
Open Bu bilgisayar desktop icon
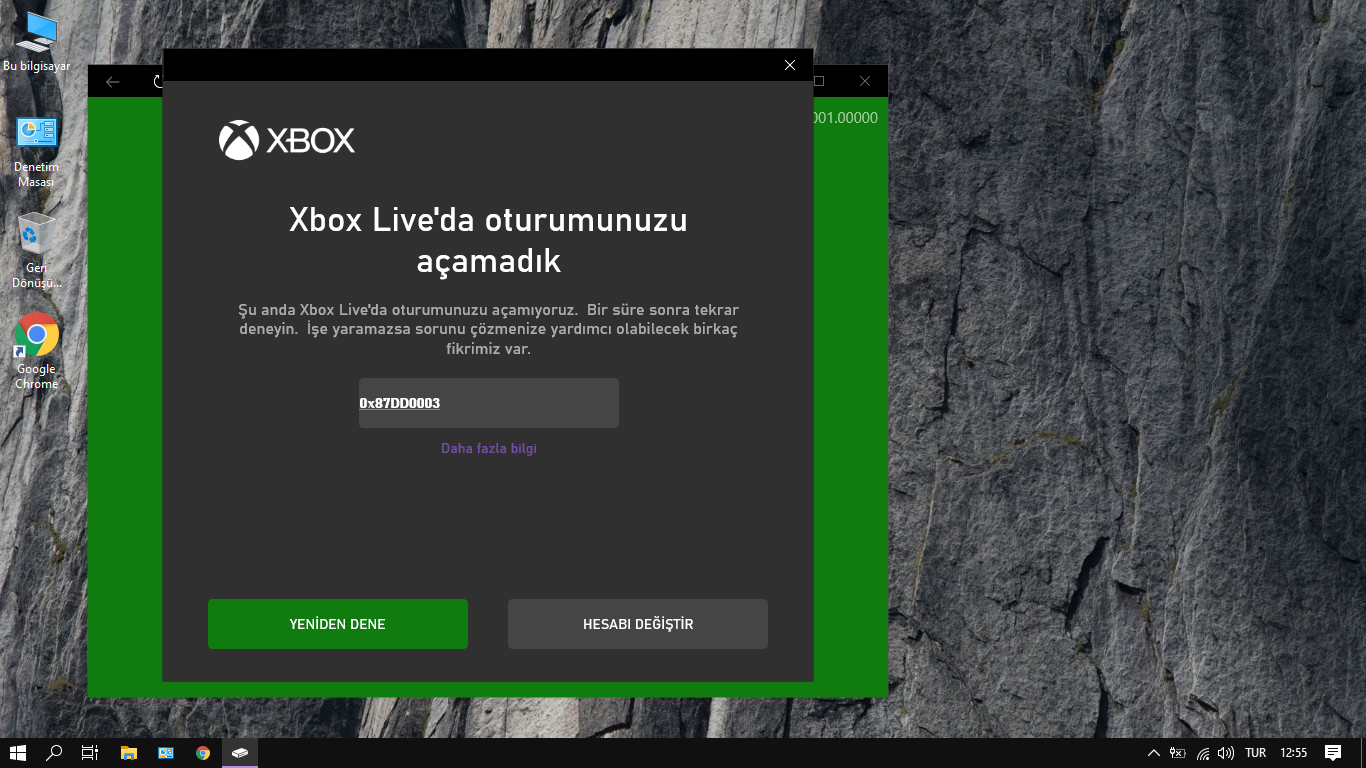coord(37,42)
